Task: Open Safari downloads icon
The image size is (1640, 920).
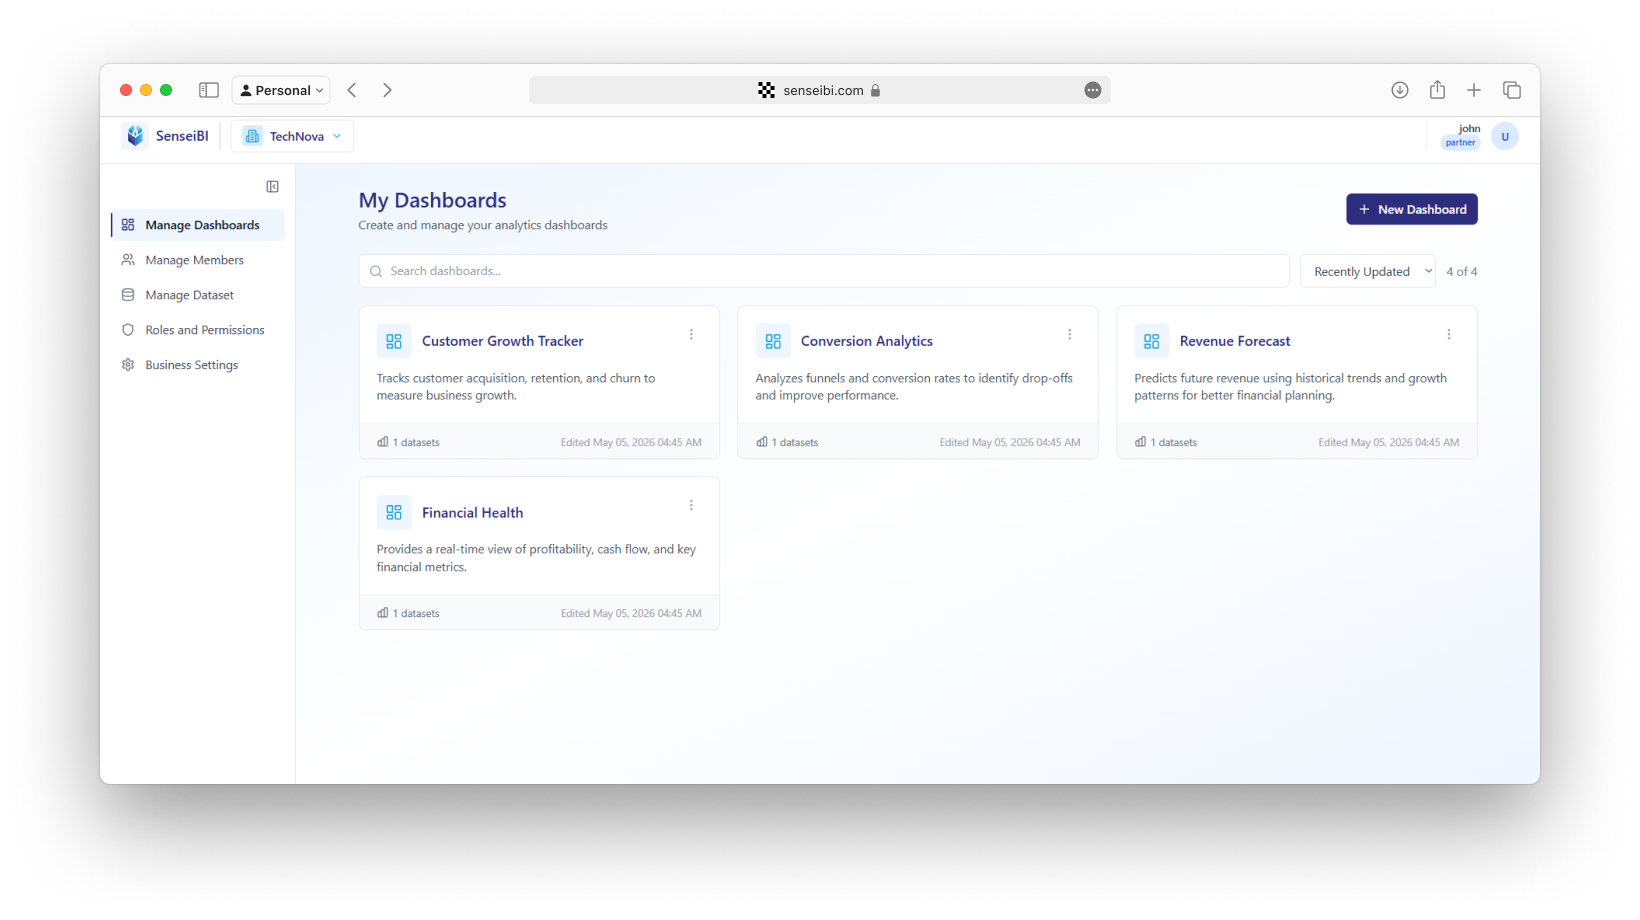Action: (x=1400, y=90)
